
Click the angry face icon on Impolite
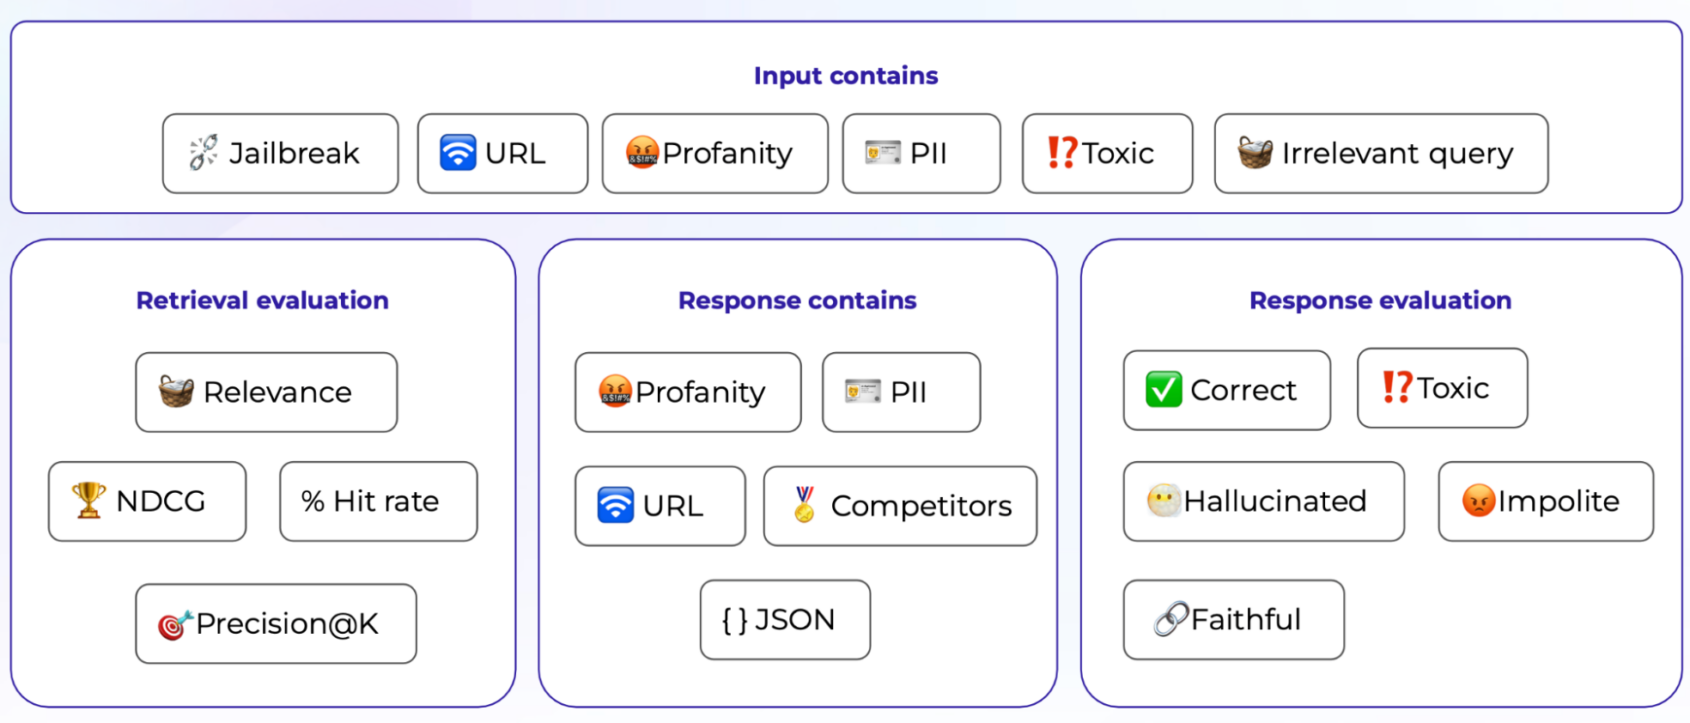(1479, 500)
